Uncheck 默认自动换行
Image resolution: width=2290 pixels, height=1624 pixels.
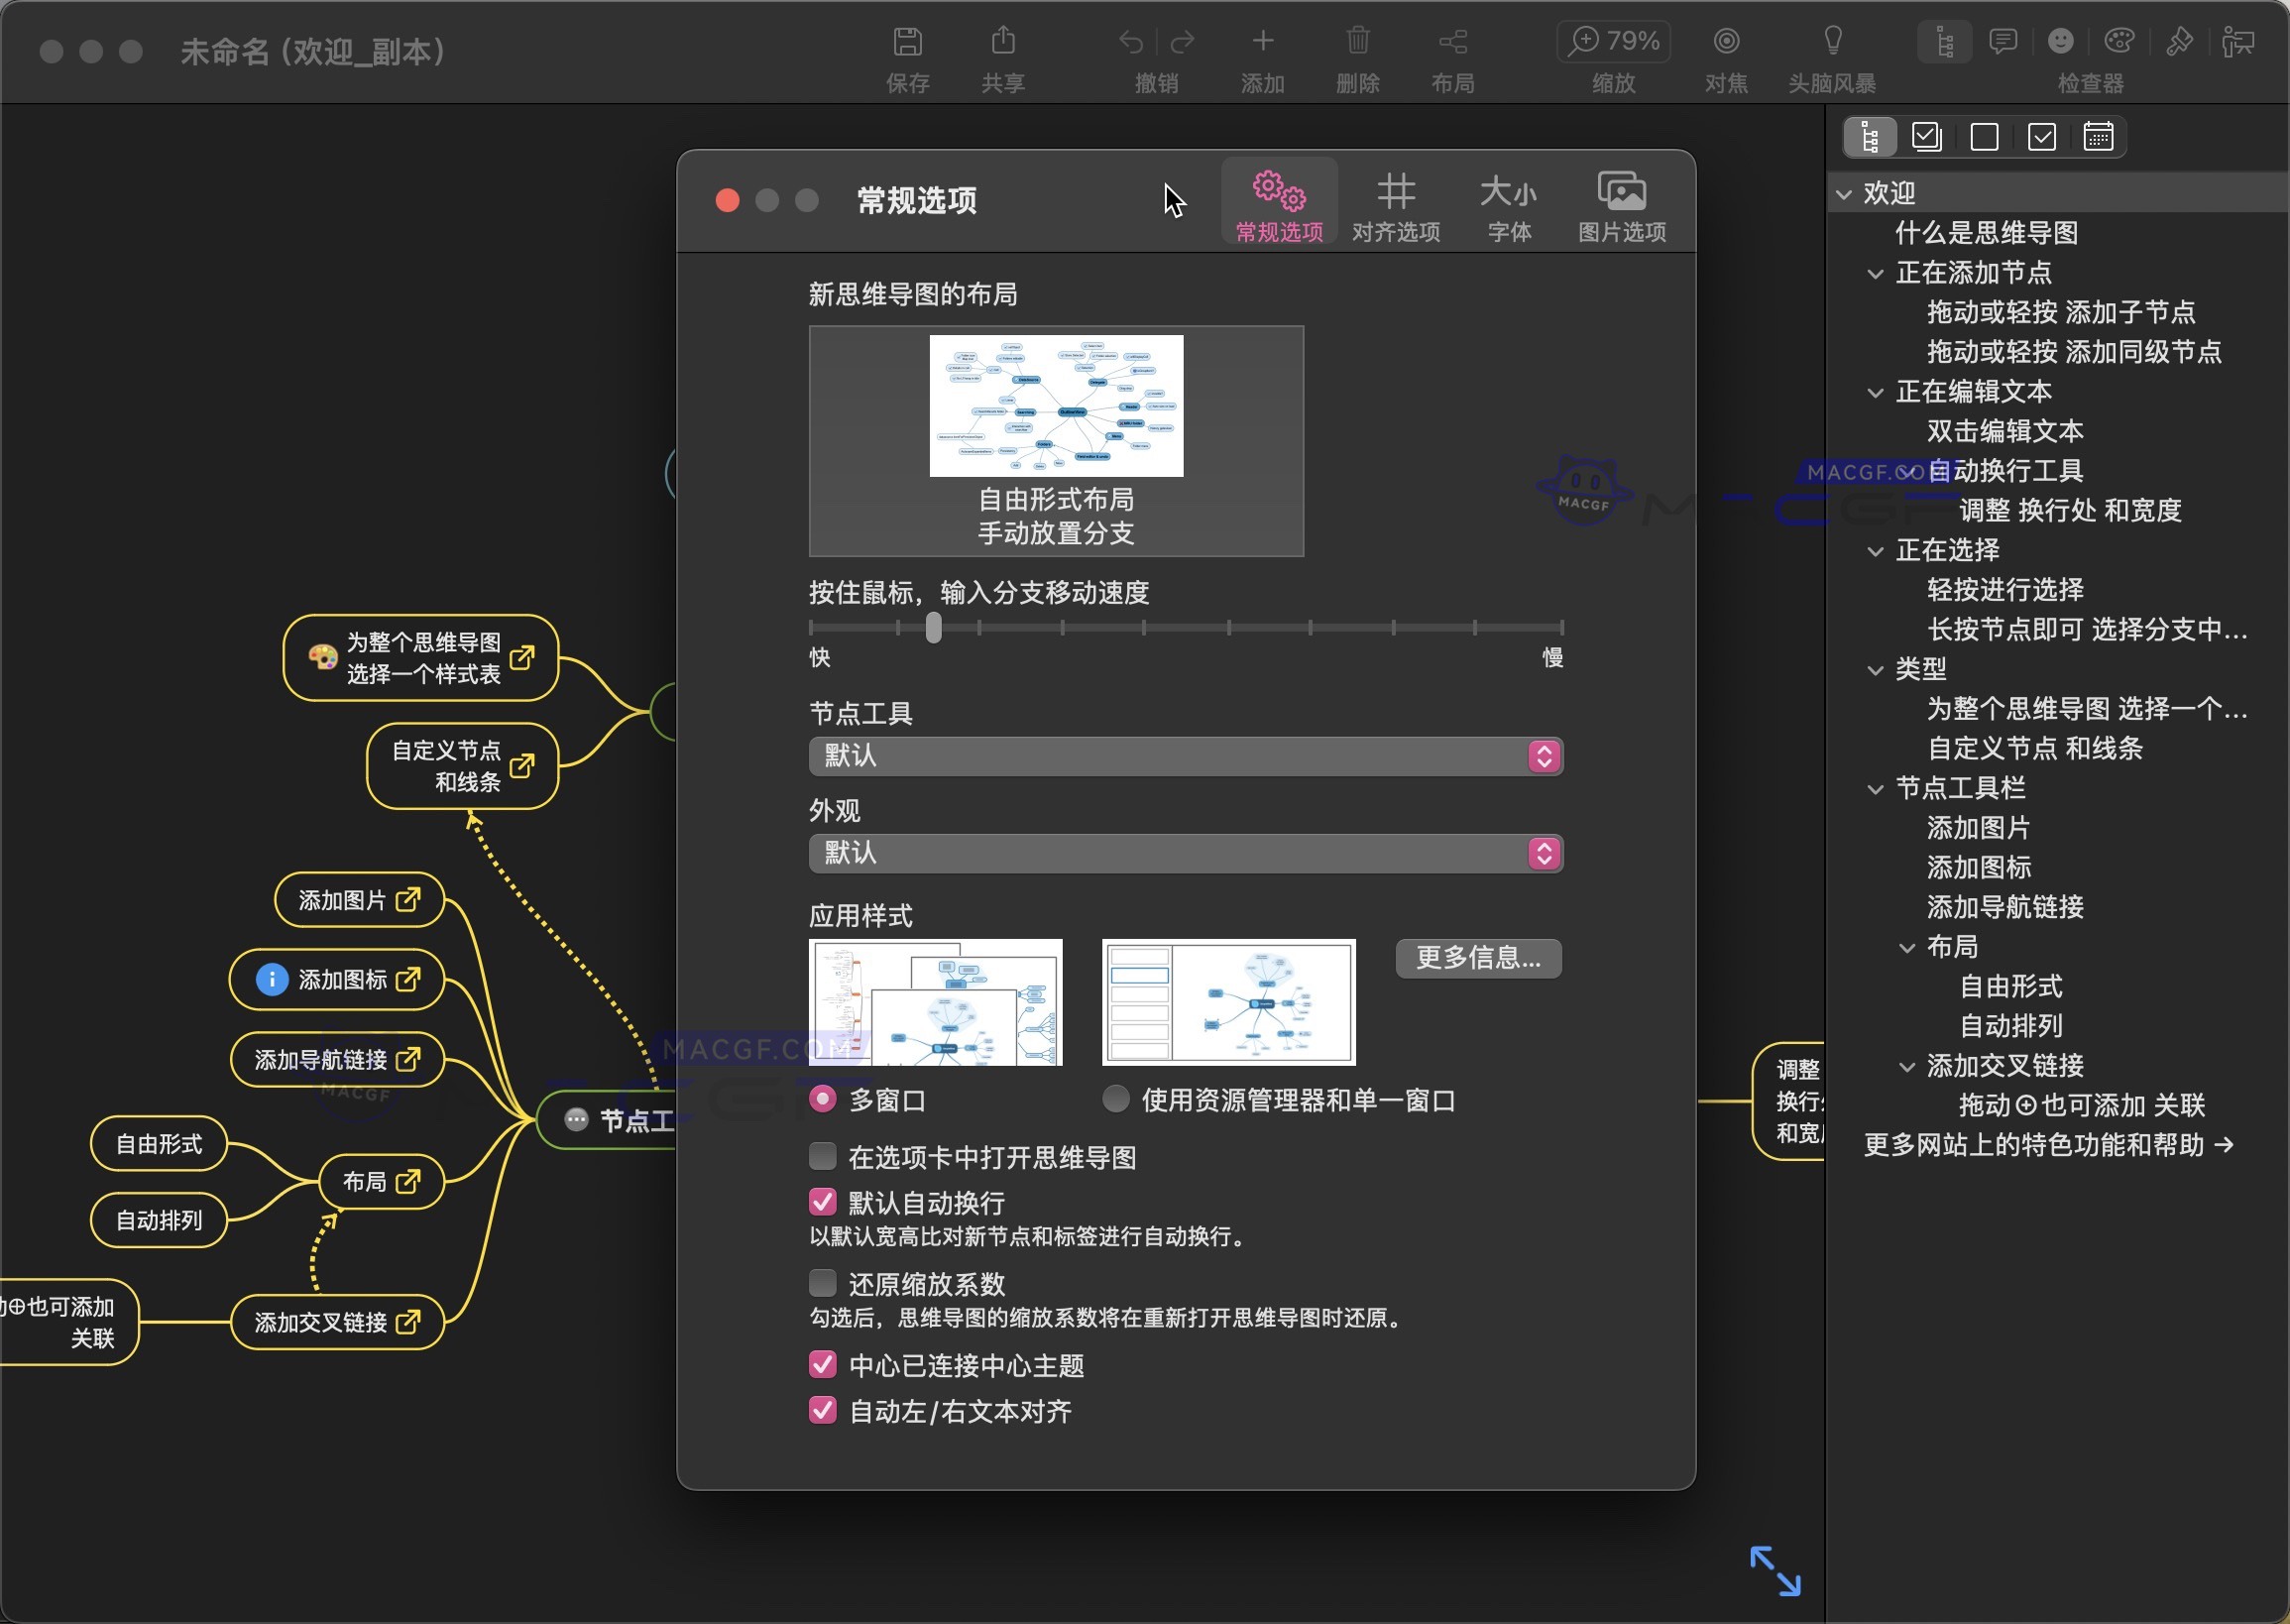tap(822, 1201)
